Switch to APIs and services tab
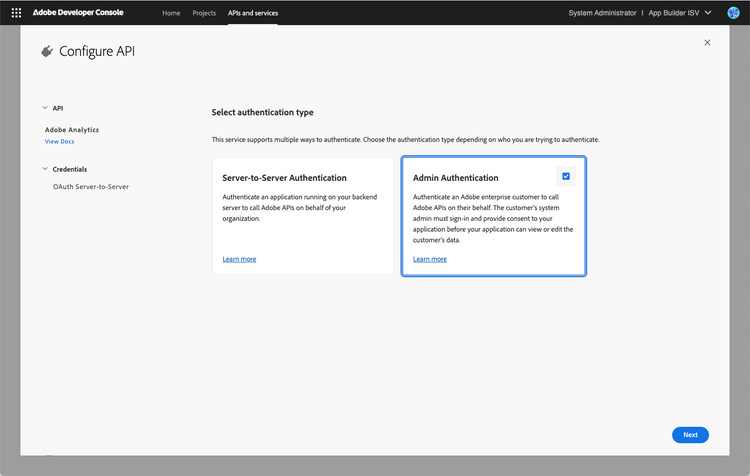 [x=253, y=12]
